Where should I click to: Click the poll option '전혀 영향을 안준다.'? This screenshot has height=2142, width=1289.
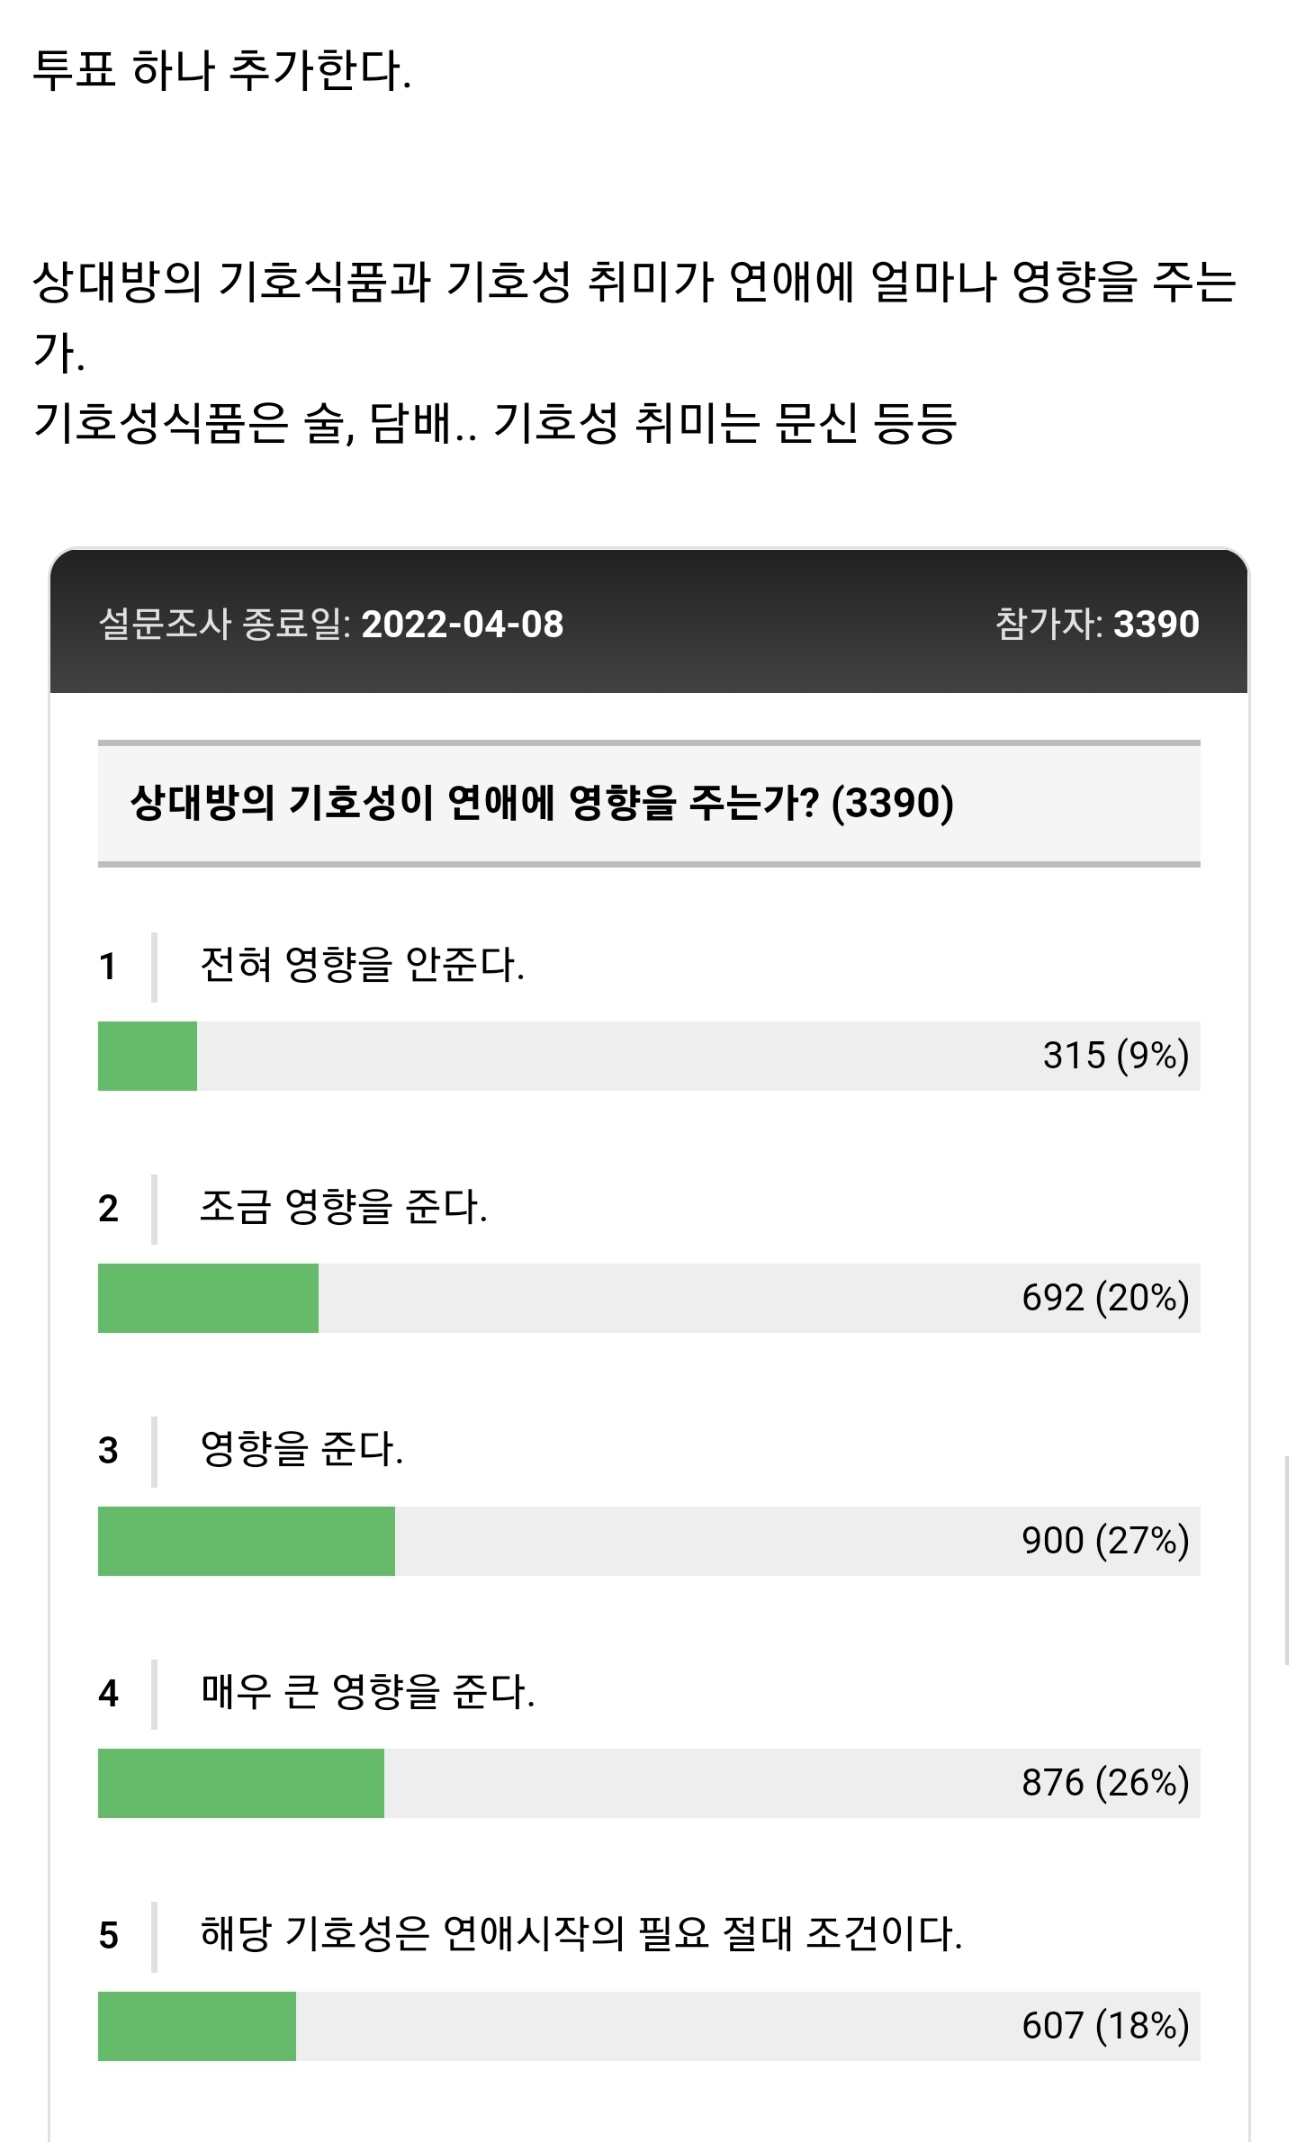click(x=362, y=965)
